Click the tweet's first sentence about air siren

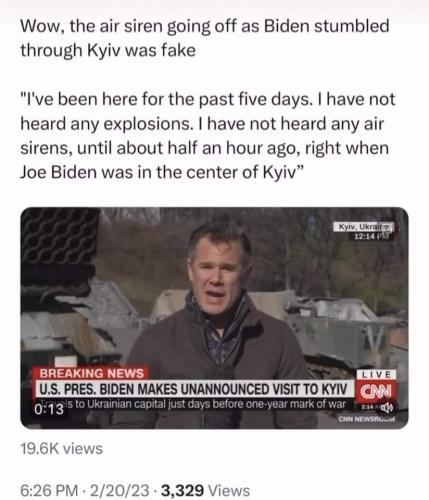(x=205, y=38)
